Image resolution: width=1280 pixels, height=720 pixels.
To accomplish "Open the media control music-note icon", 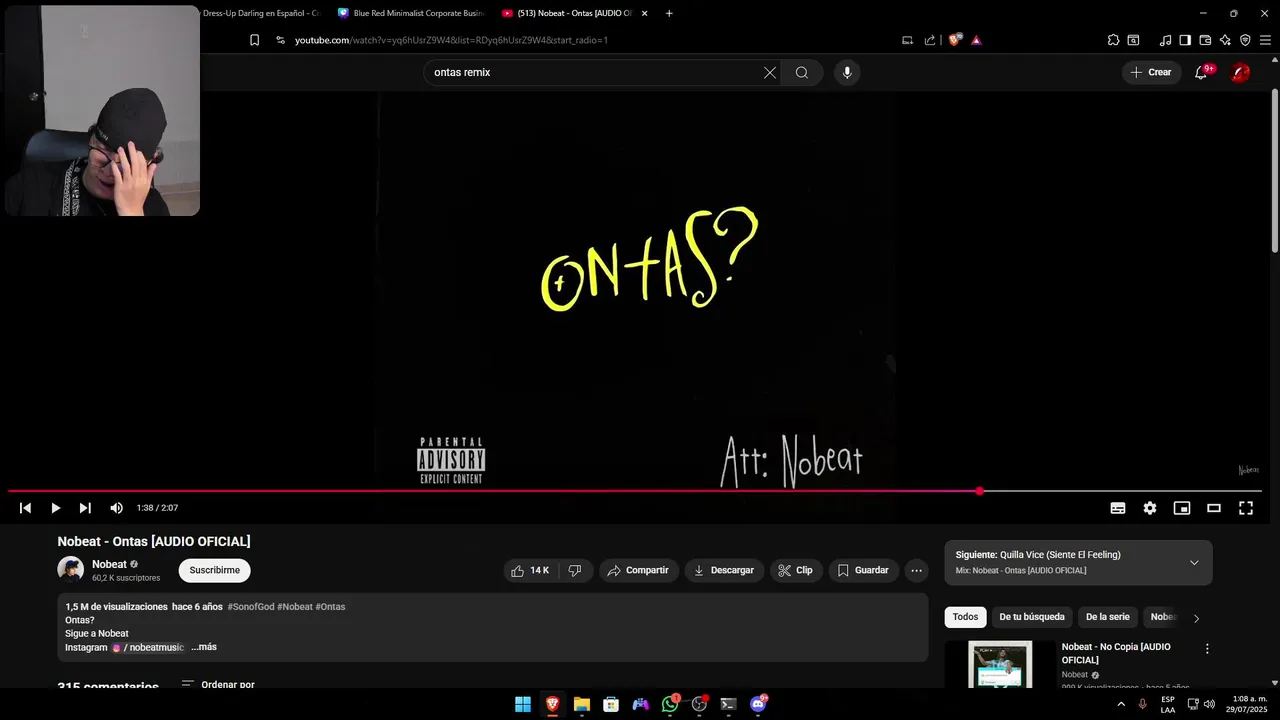I will 1165,40.
